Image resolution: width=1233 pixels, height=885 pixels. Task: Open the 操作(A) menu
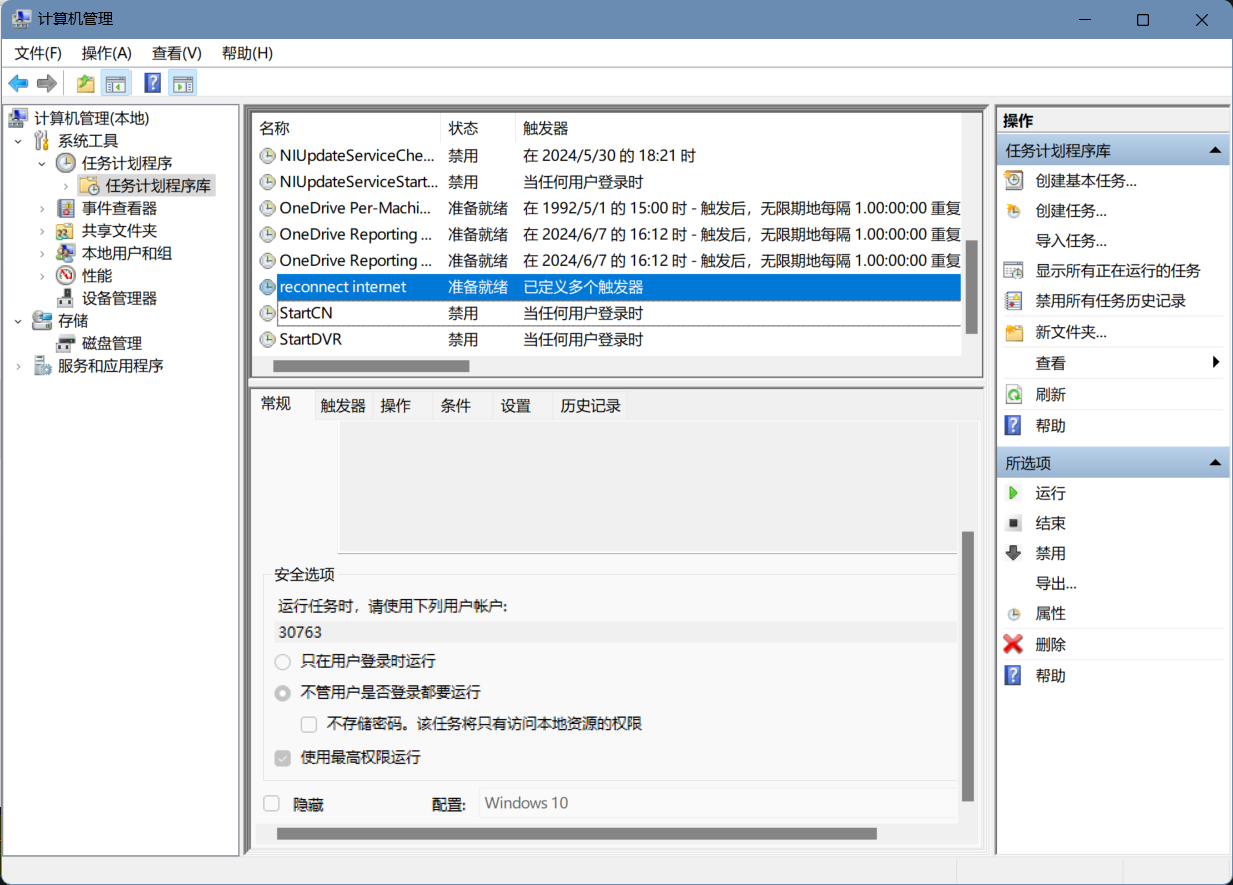[x=107, y=53]
